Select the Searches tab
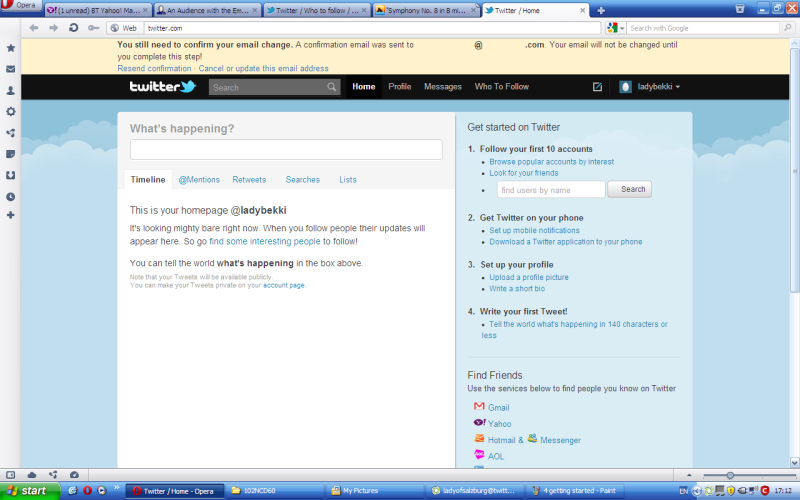 [303, 180]
